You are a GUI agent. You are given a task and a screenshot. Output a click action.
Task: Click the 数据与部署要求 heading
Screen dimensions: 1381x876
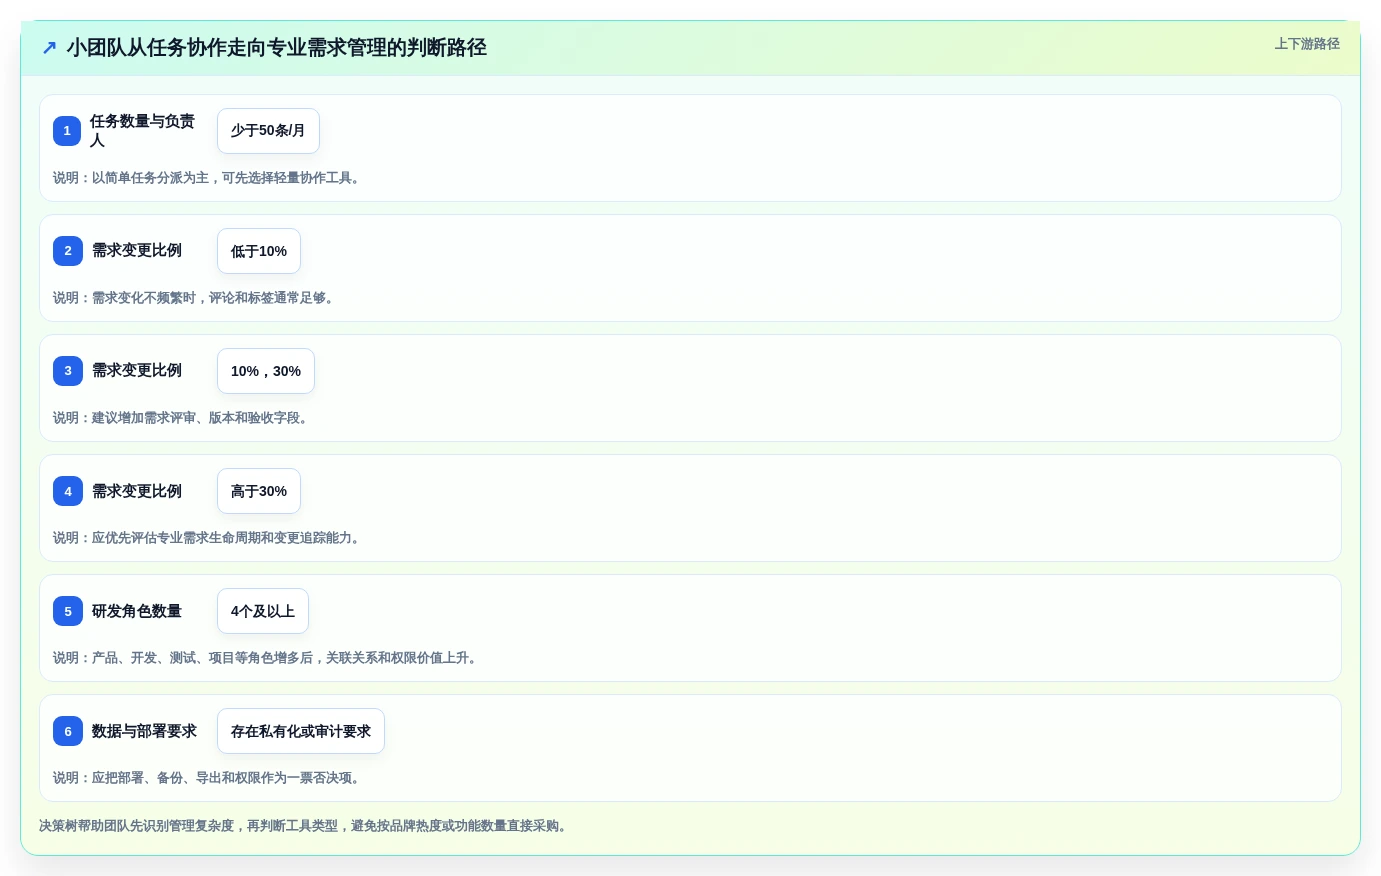point(144,731)
